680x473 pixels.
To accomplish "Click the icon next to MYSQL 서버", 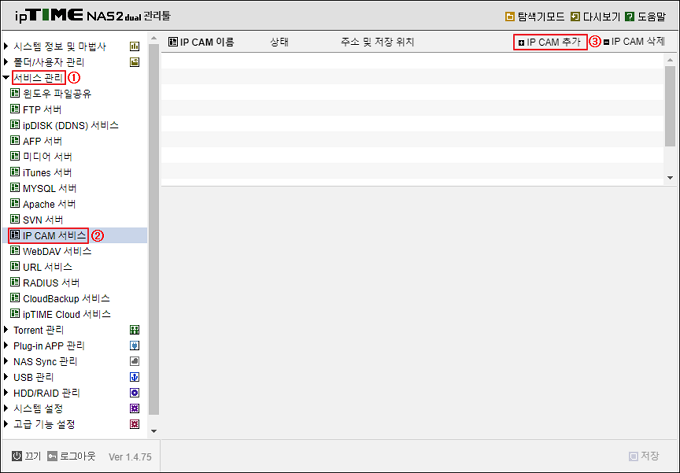I will [15, 187].
